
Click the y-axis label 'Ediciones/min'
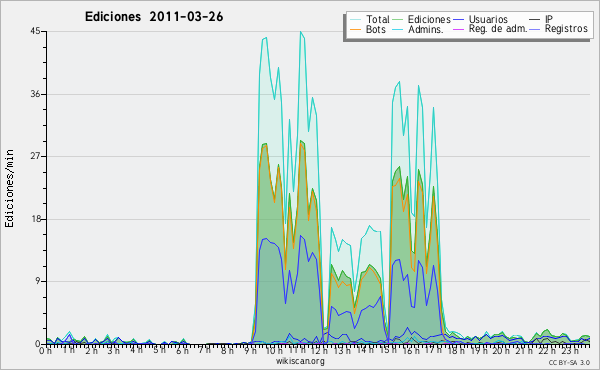(9, 188)
